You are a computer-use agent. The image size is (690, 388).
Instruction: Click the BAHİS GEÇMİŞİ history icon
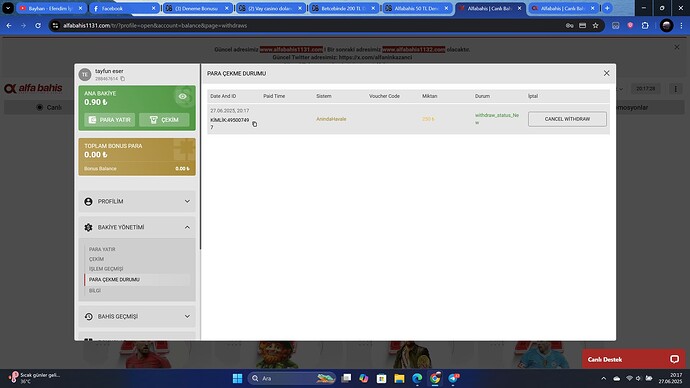88,317
